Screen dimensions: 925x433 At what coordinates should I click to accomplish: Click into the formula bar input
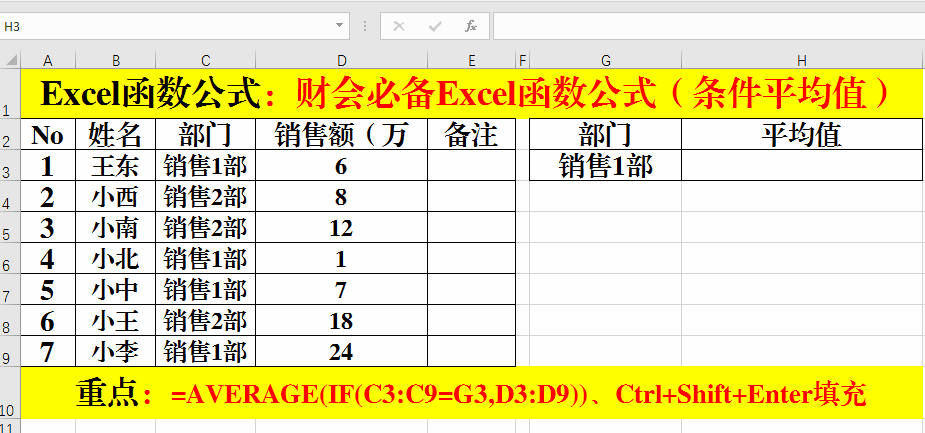[x=708, y=27]
